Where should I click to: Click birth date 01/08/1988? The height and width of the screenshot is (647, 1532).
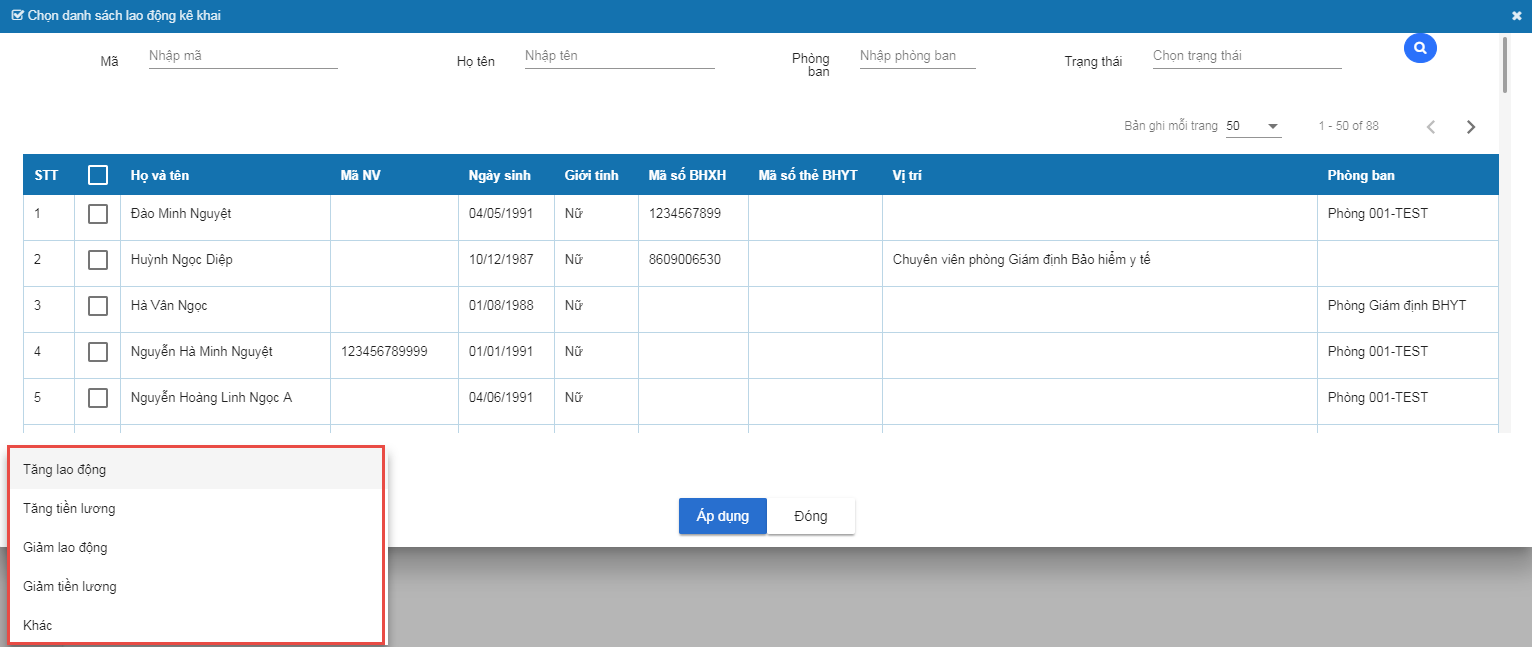501,306
